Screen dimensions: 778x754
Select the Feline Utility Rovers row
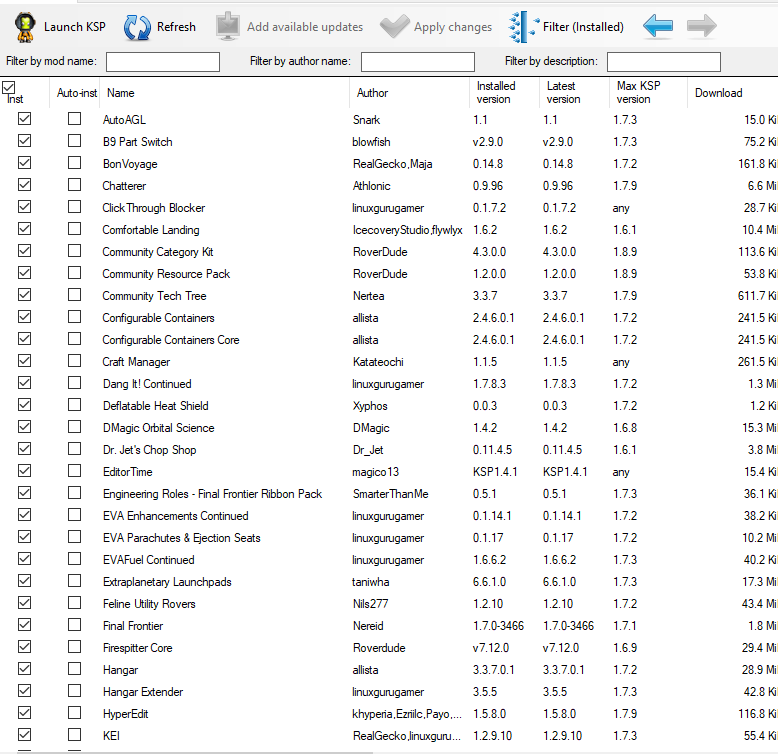click(x=389, y=604)
